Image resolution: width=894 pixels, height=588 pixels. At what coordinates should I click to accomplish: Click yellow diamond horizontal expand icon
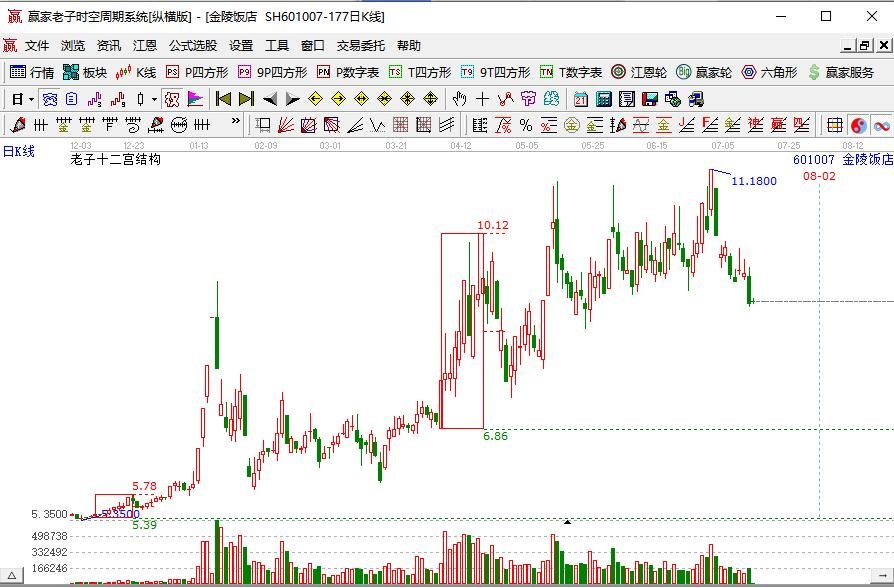tap(361, 99)
